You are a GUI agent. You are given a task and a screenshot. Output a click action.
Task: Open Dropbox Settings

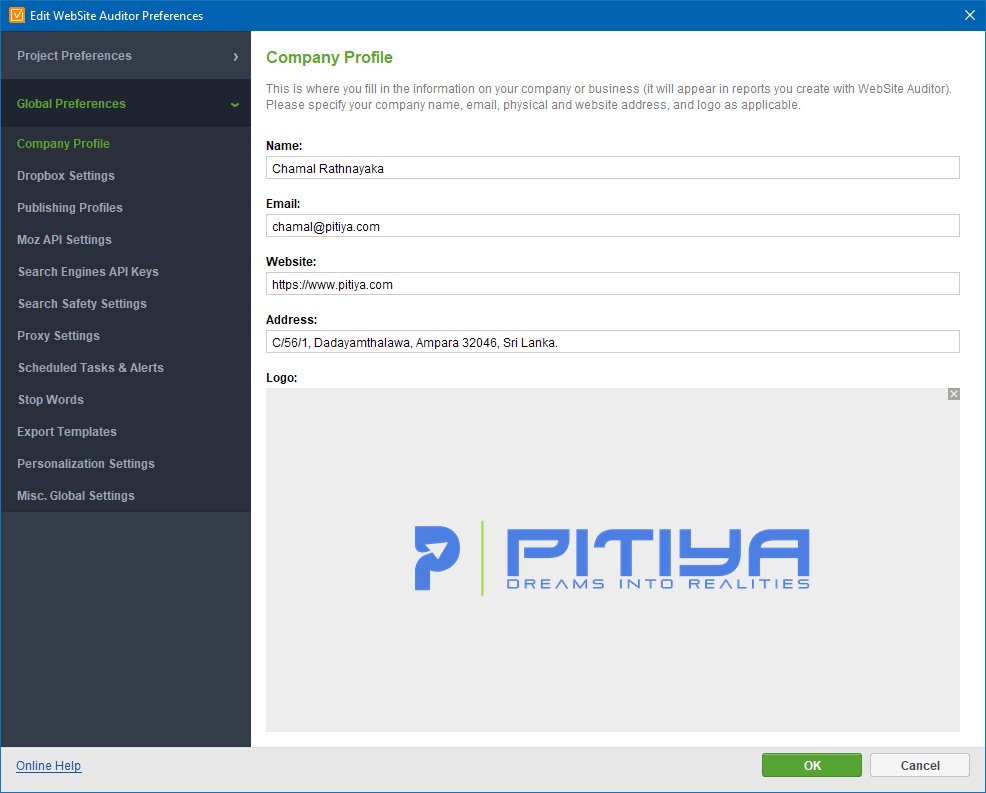65,176
